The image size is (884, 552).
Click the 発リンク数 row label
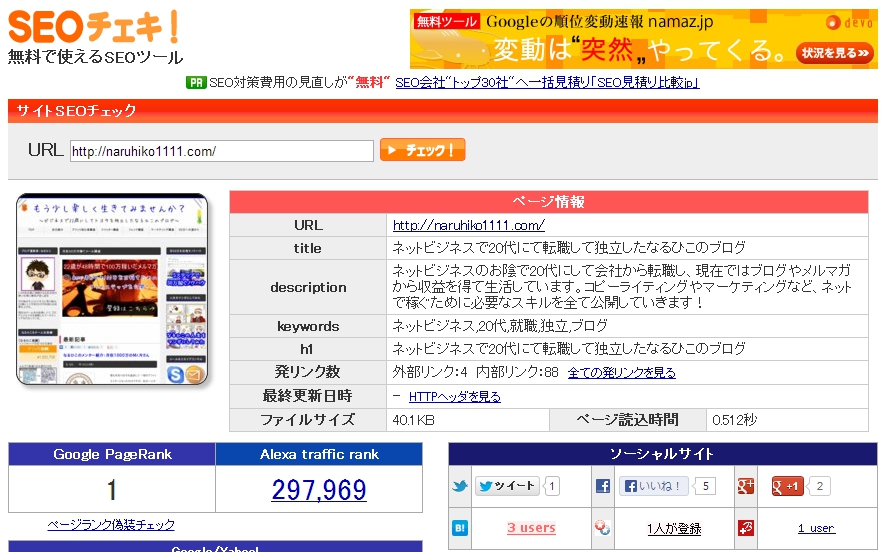coord(307,372)
